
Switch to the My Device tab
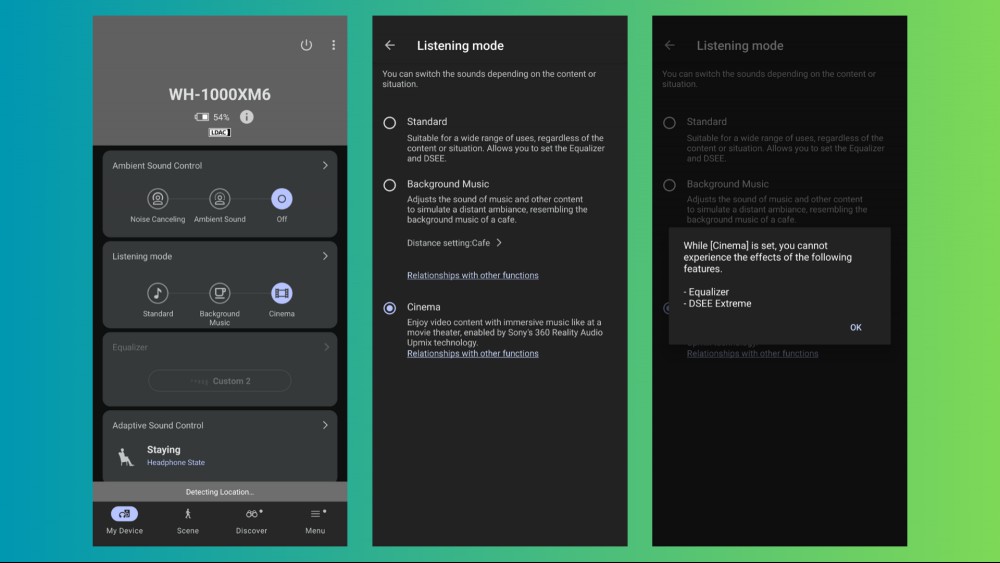[124, 521]
